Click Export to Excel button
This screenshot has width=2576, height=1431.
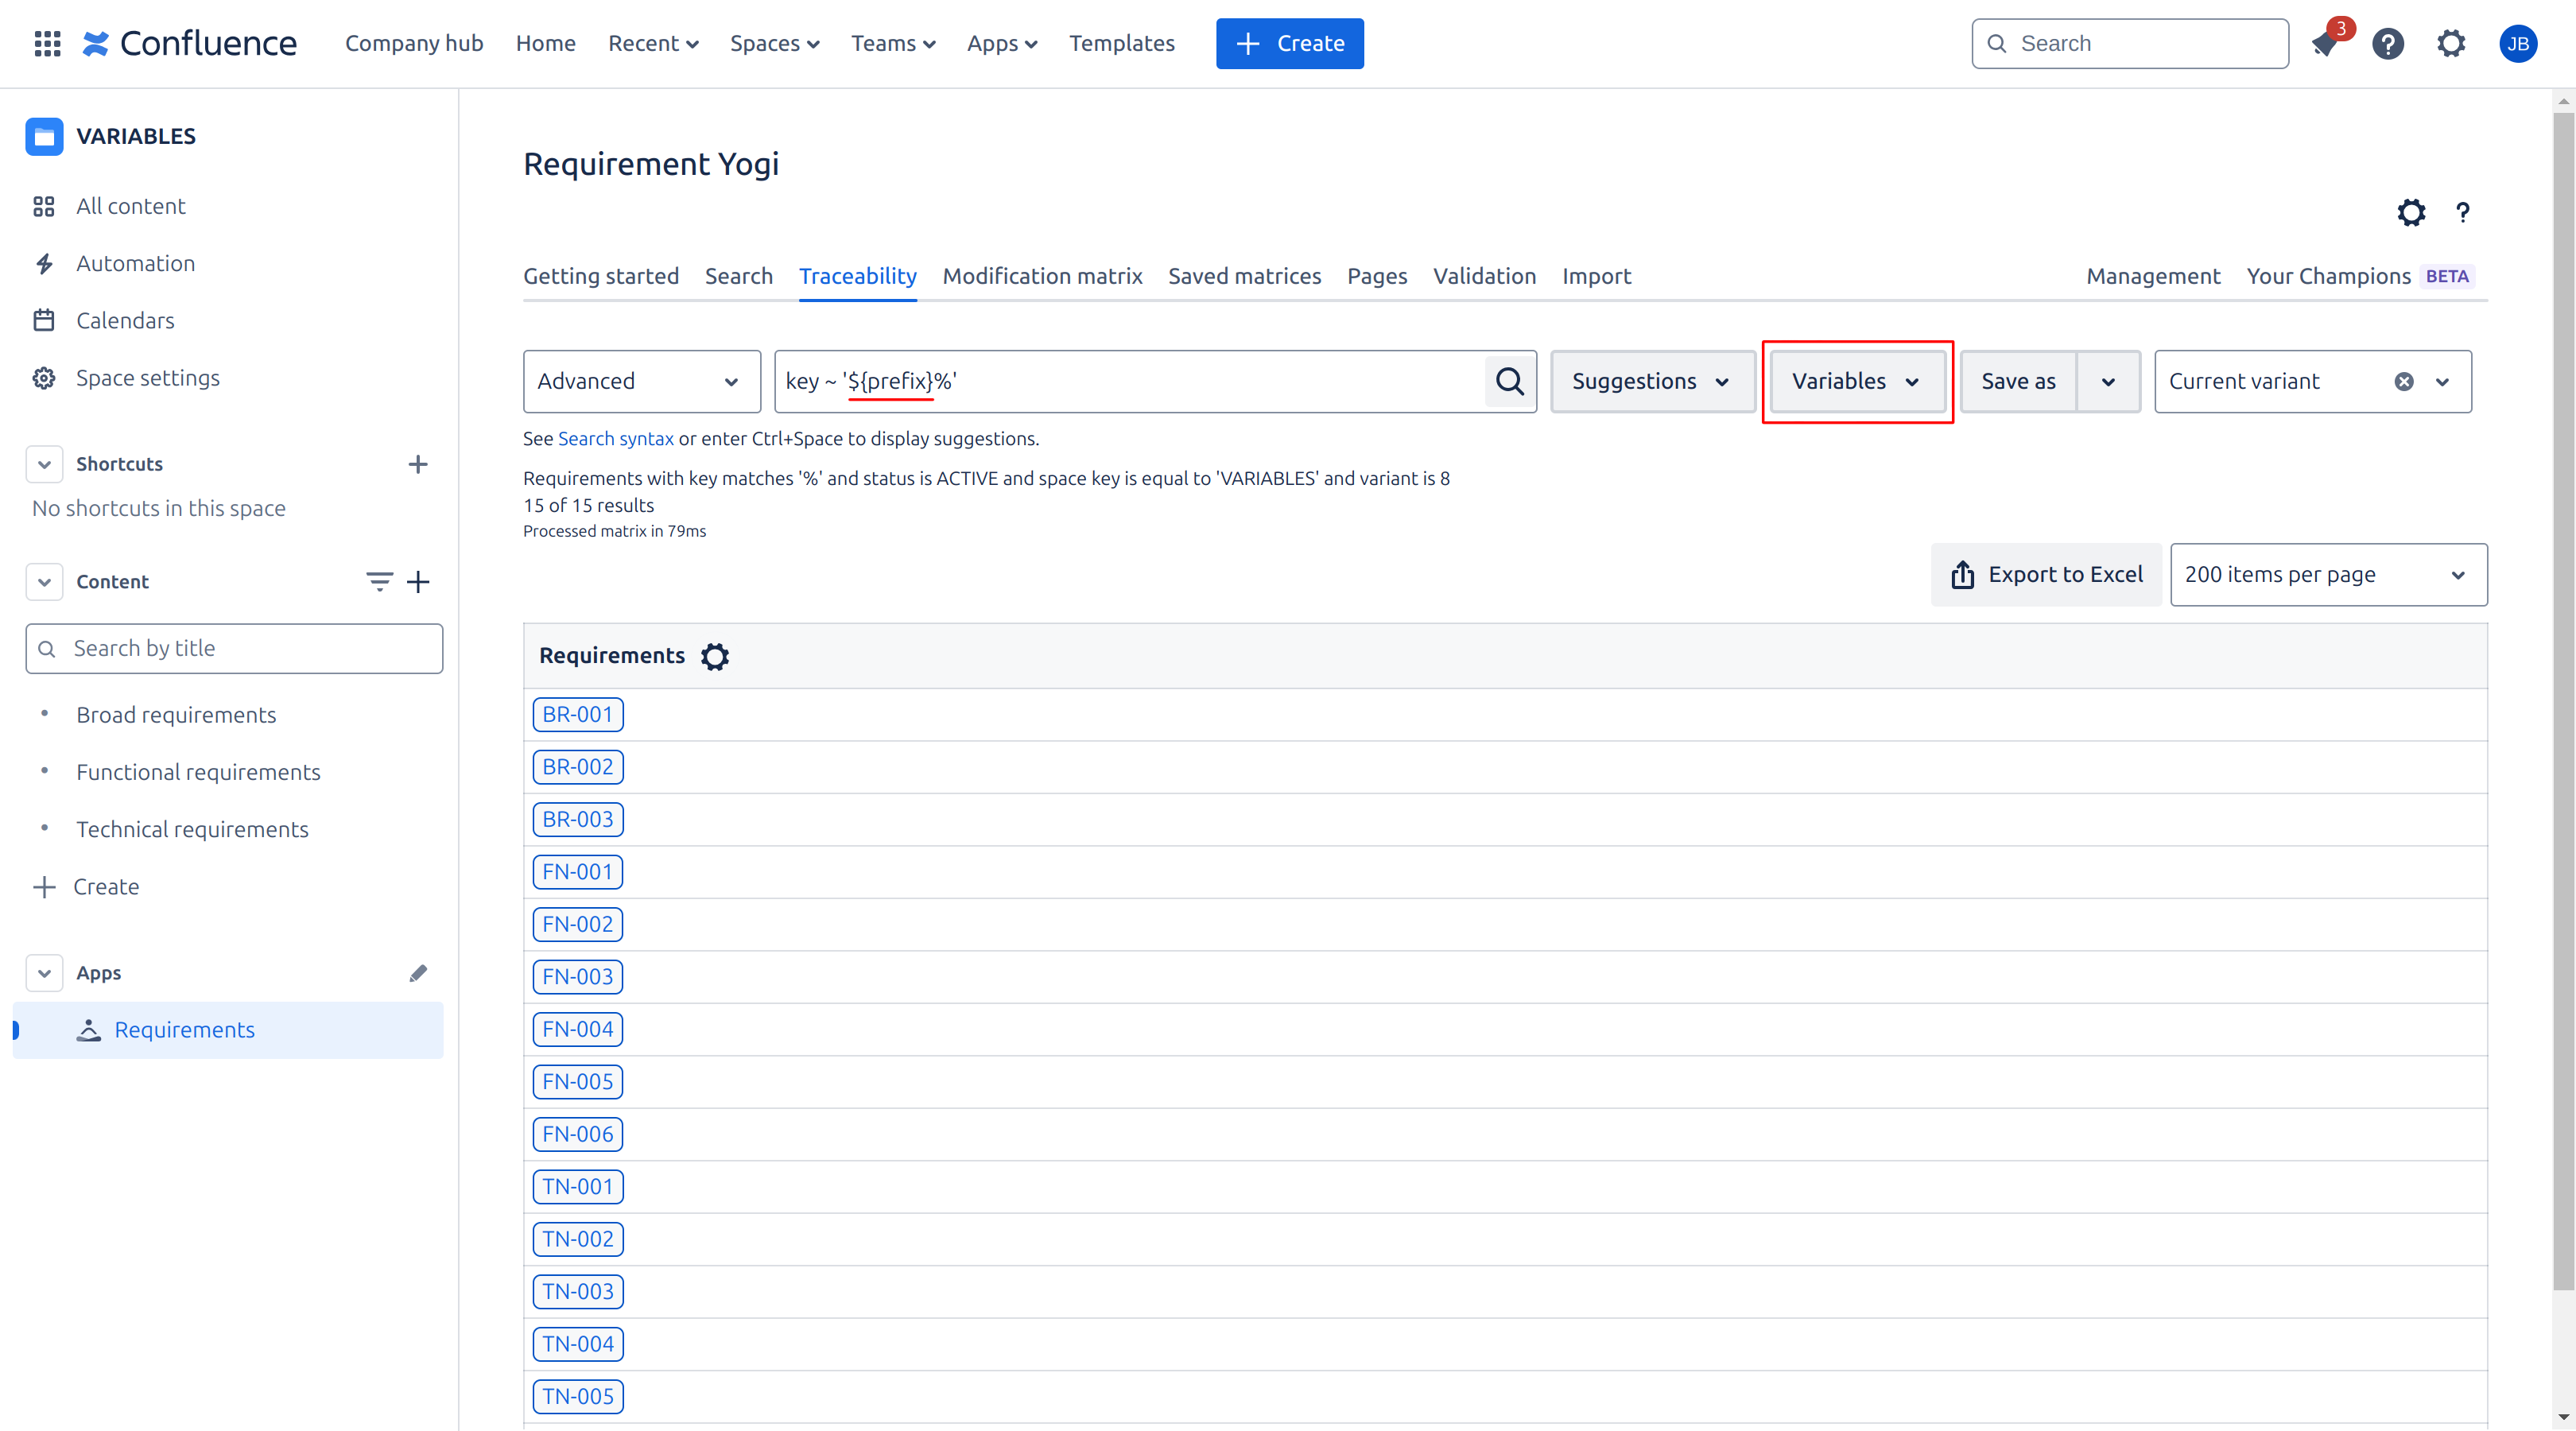[2046, 575]
